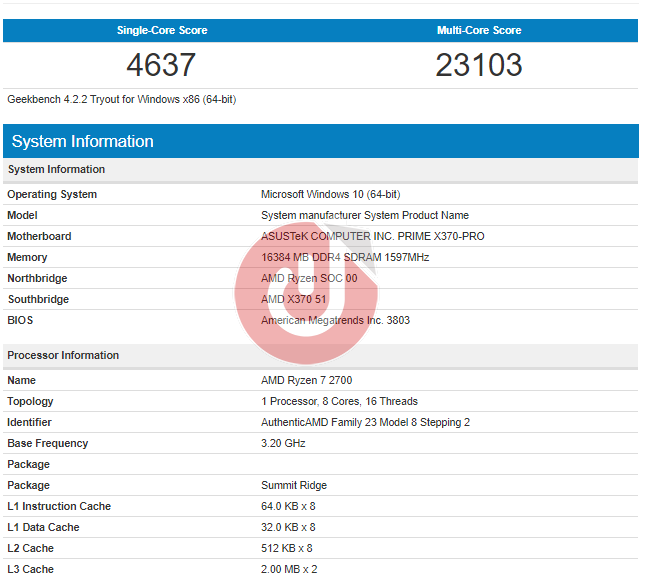Select the single-core score value 4637
The height and width of the screenshot is (586, 647).
161,65
